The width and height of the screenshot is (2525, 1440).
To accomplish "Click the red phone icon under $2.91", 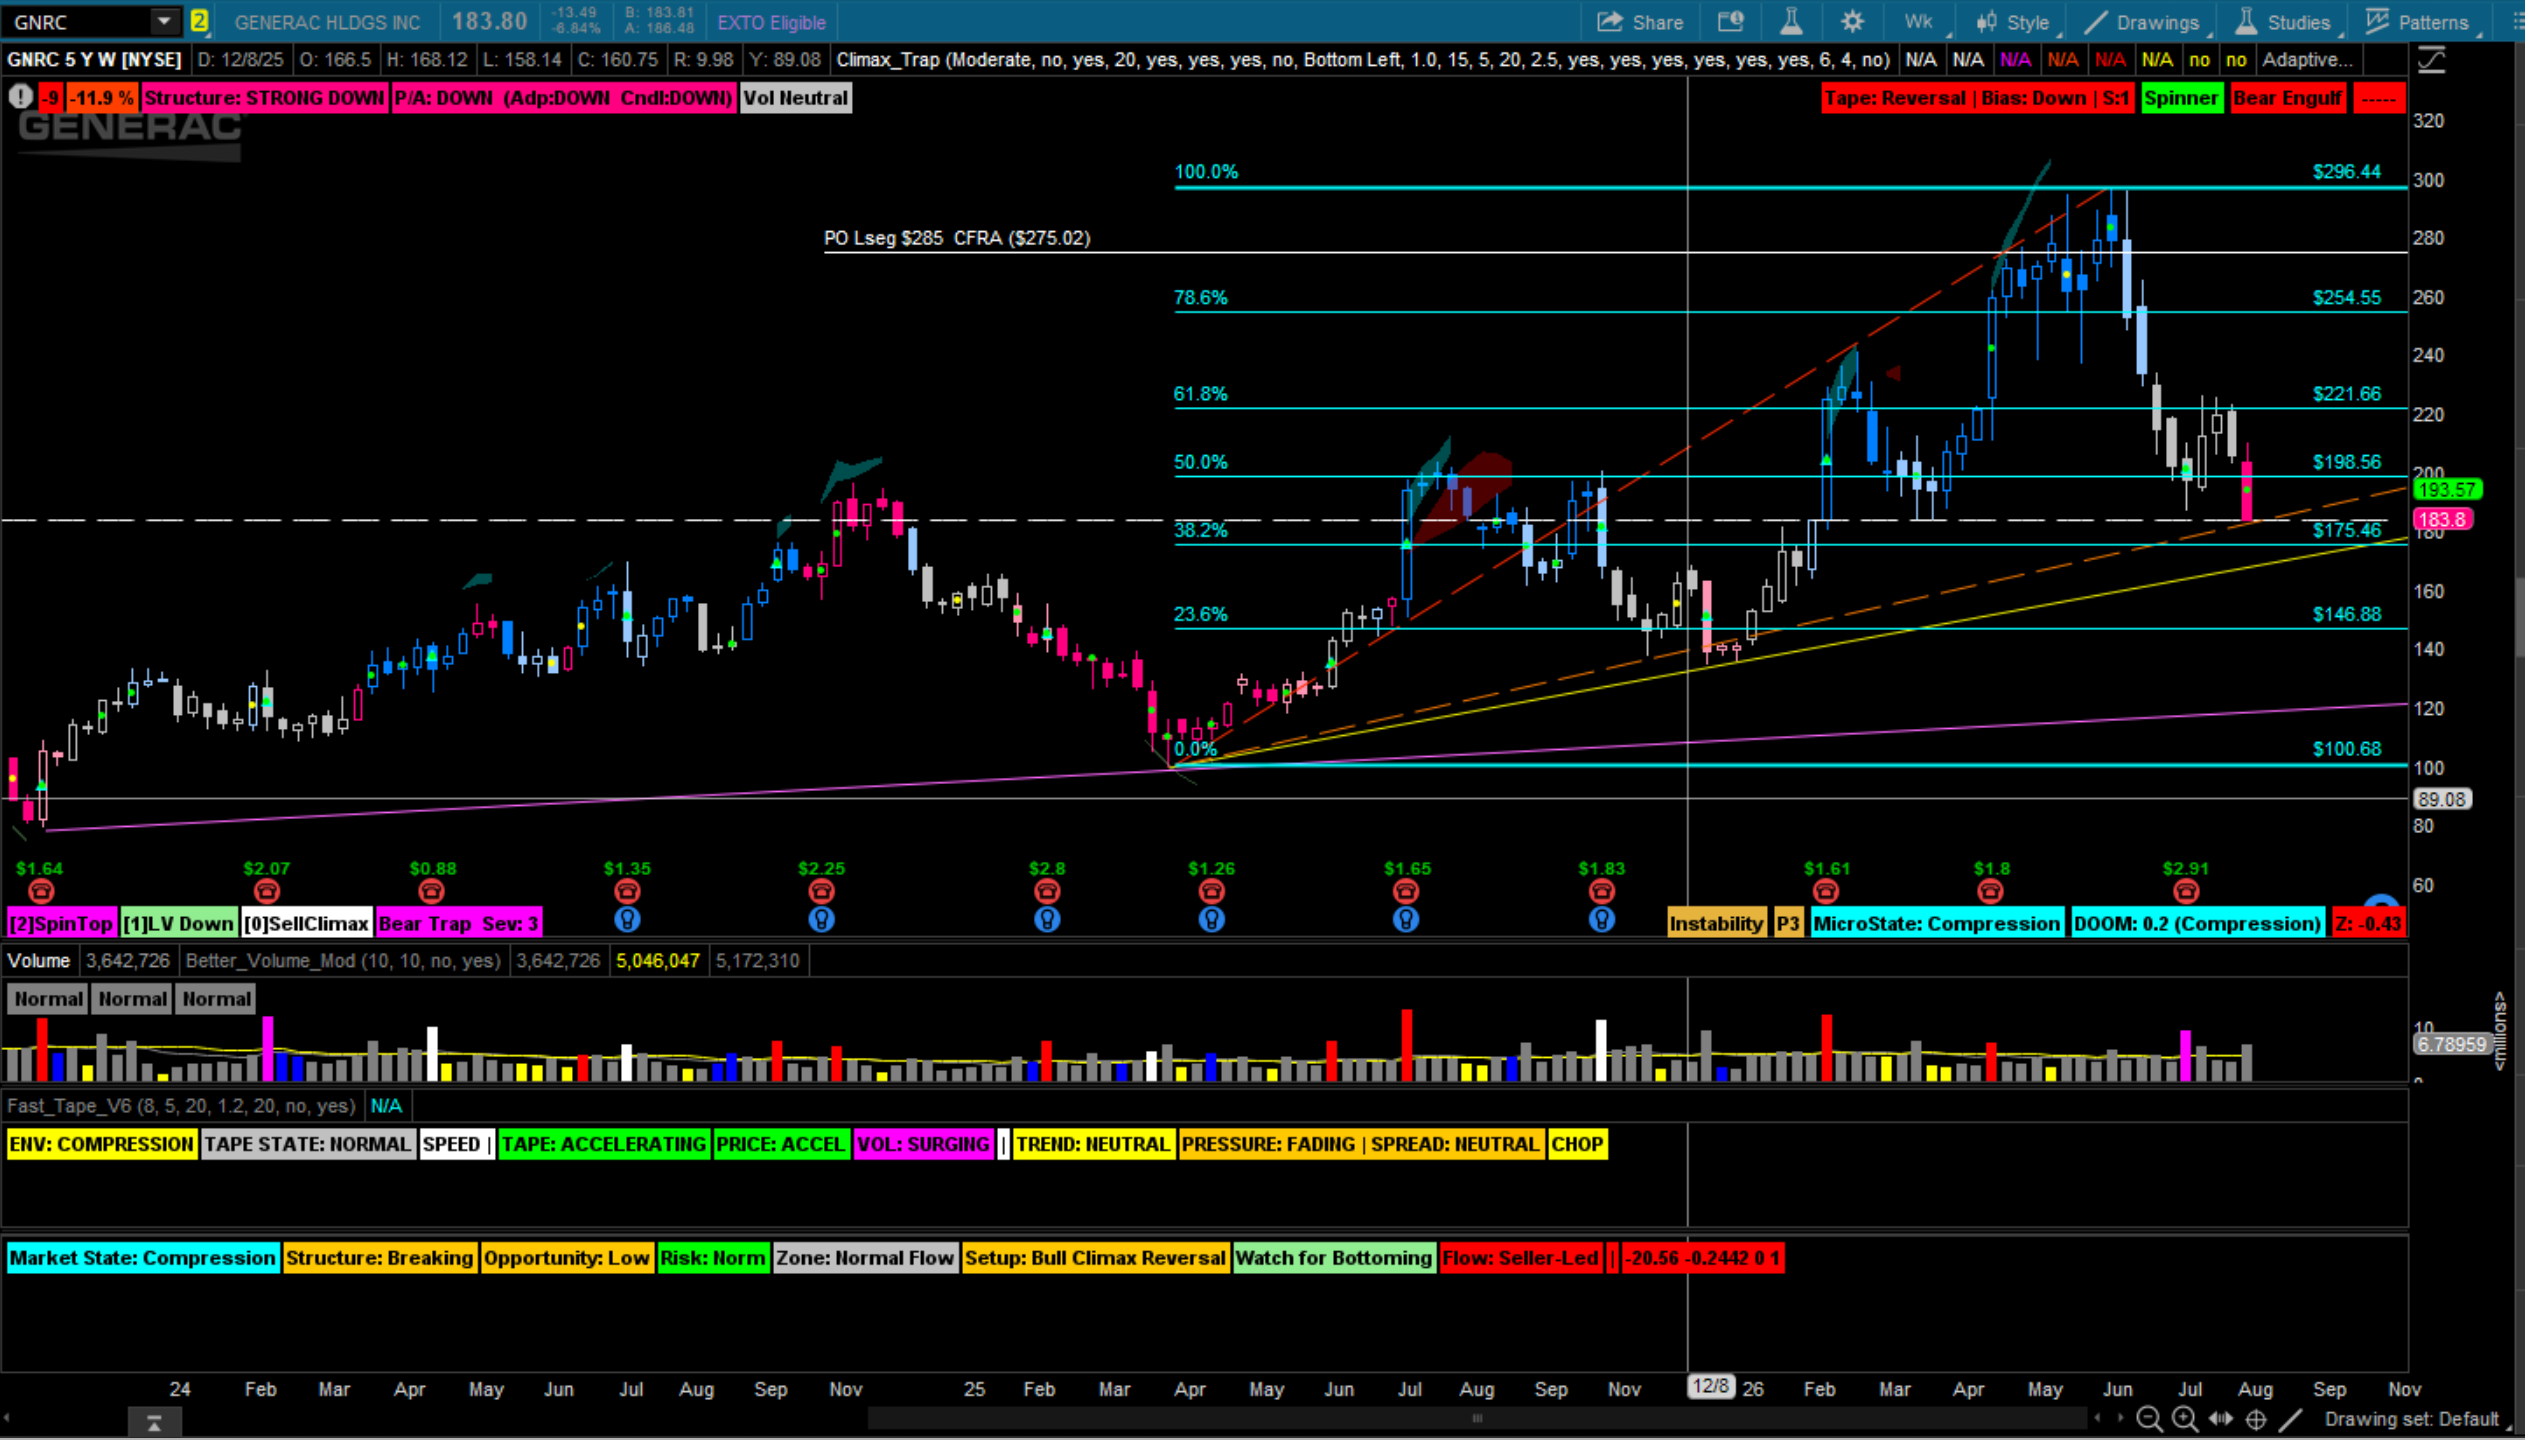I will tap(2186, 891).
